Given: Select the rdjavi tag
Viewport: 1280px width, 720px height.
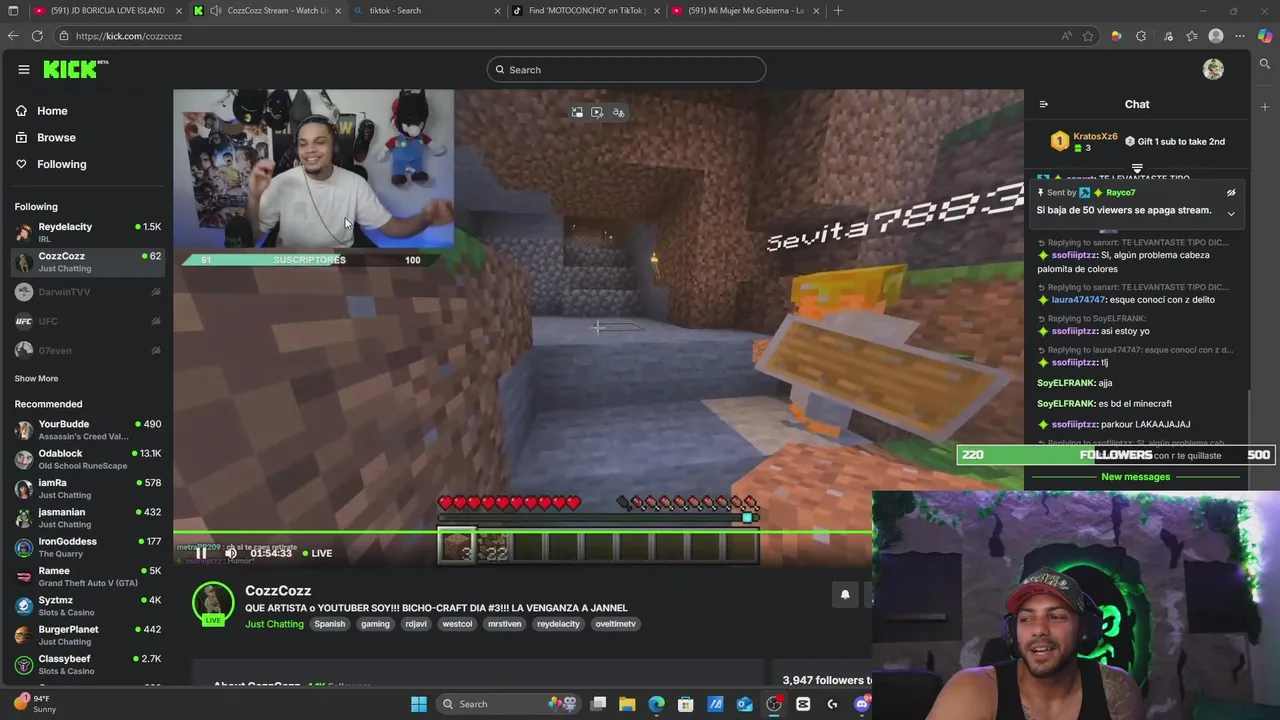Looking at the screenshot, I should pyautogui.click(x=415, y=624).
